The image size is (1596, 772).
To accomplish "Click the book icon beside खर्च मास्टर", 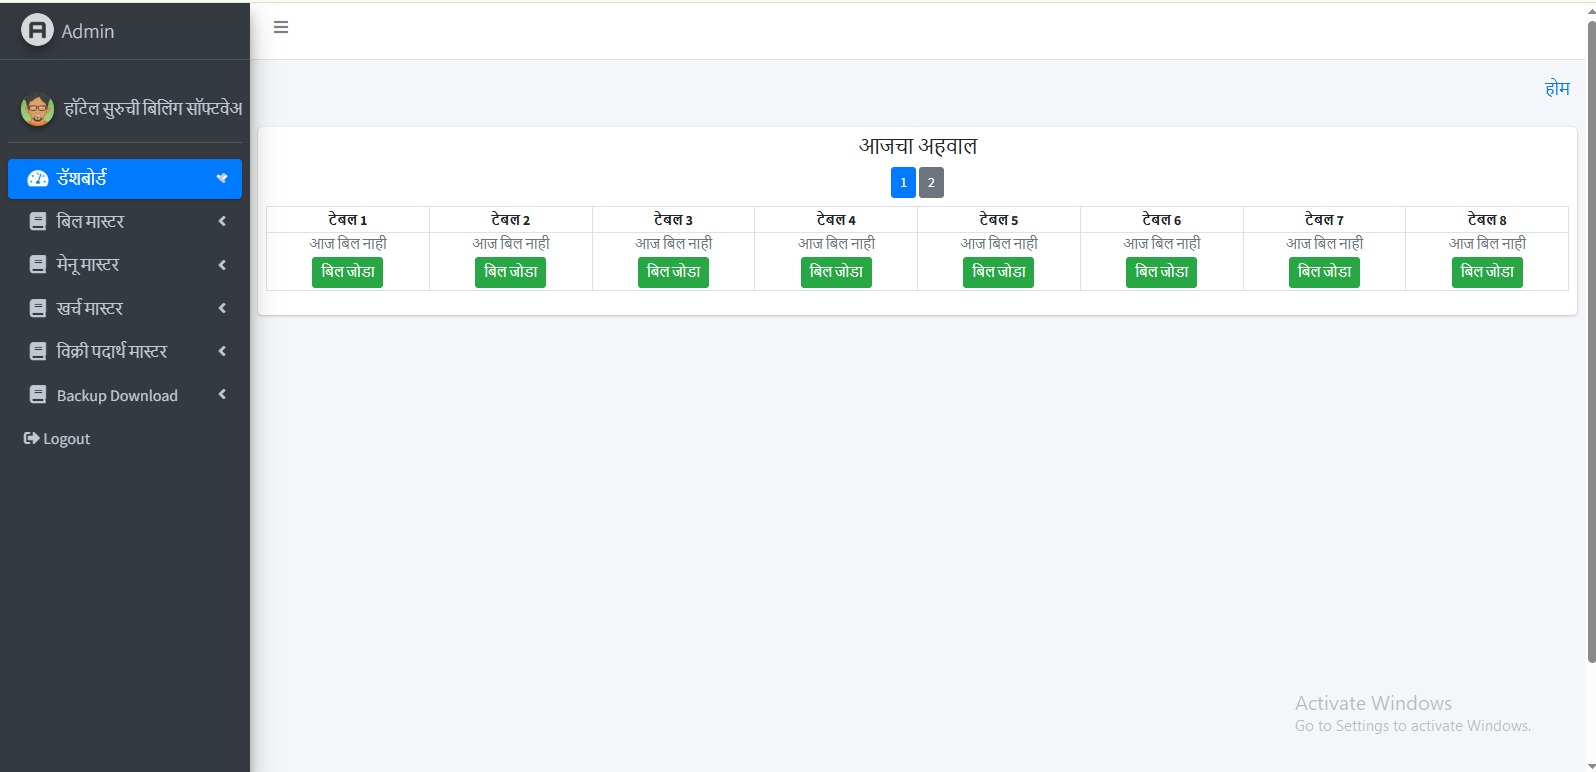I will coord(38,309).
